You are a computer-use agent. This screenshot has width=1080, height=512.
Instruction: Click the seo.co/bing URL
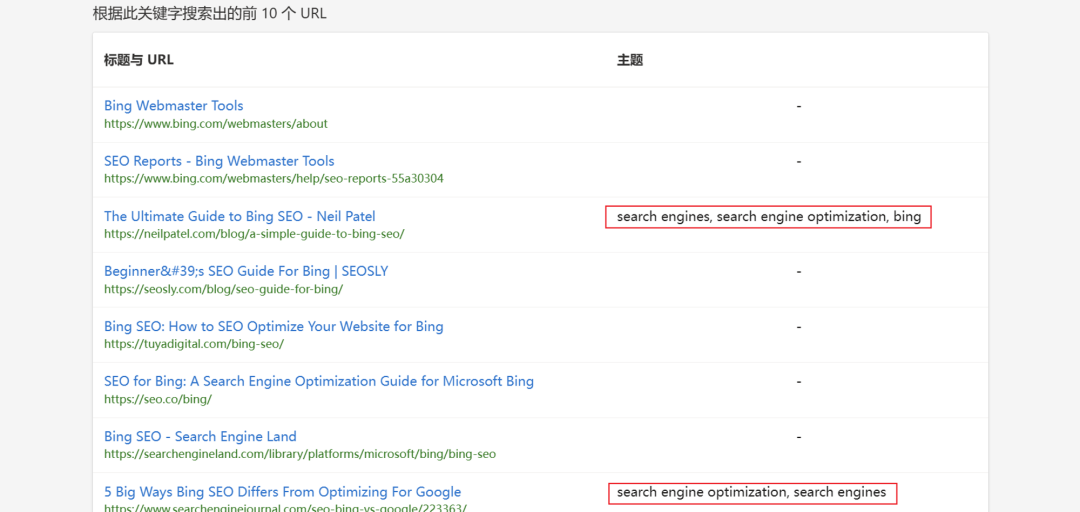coord(157,399)
